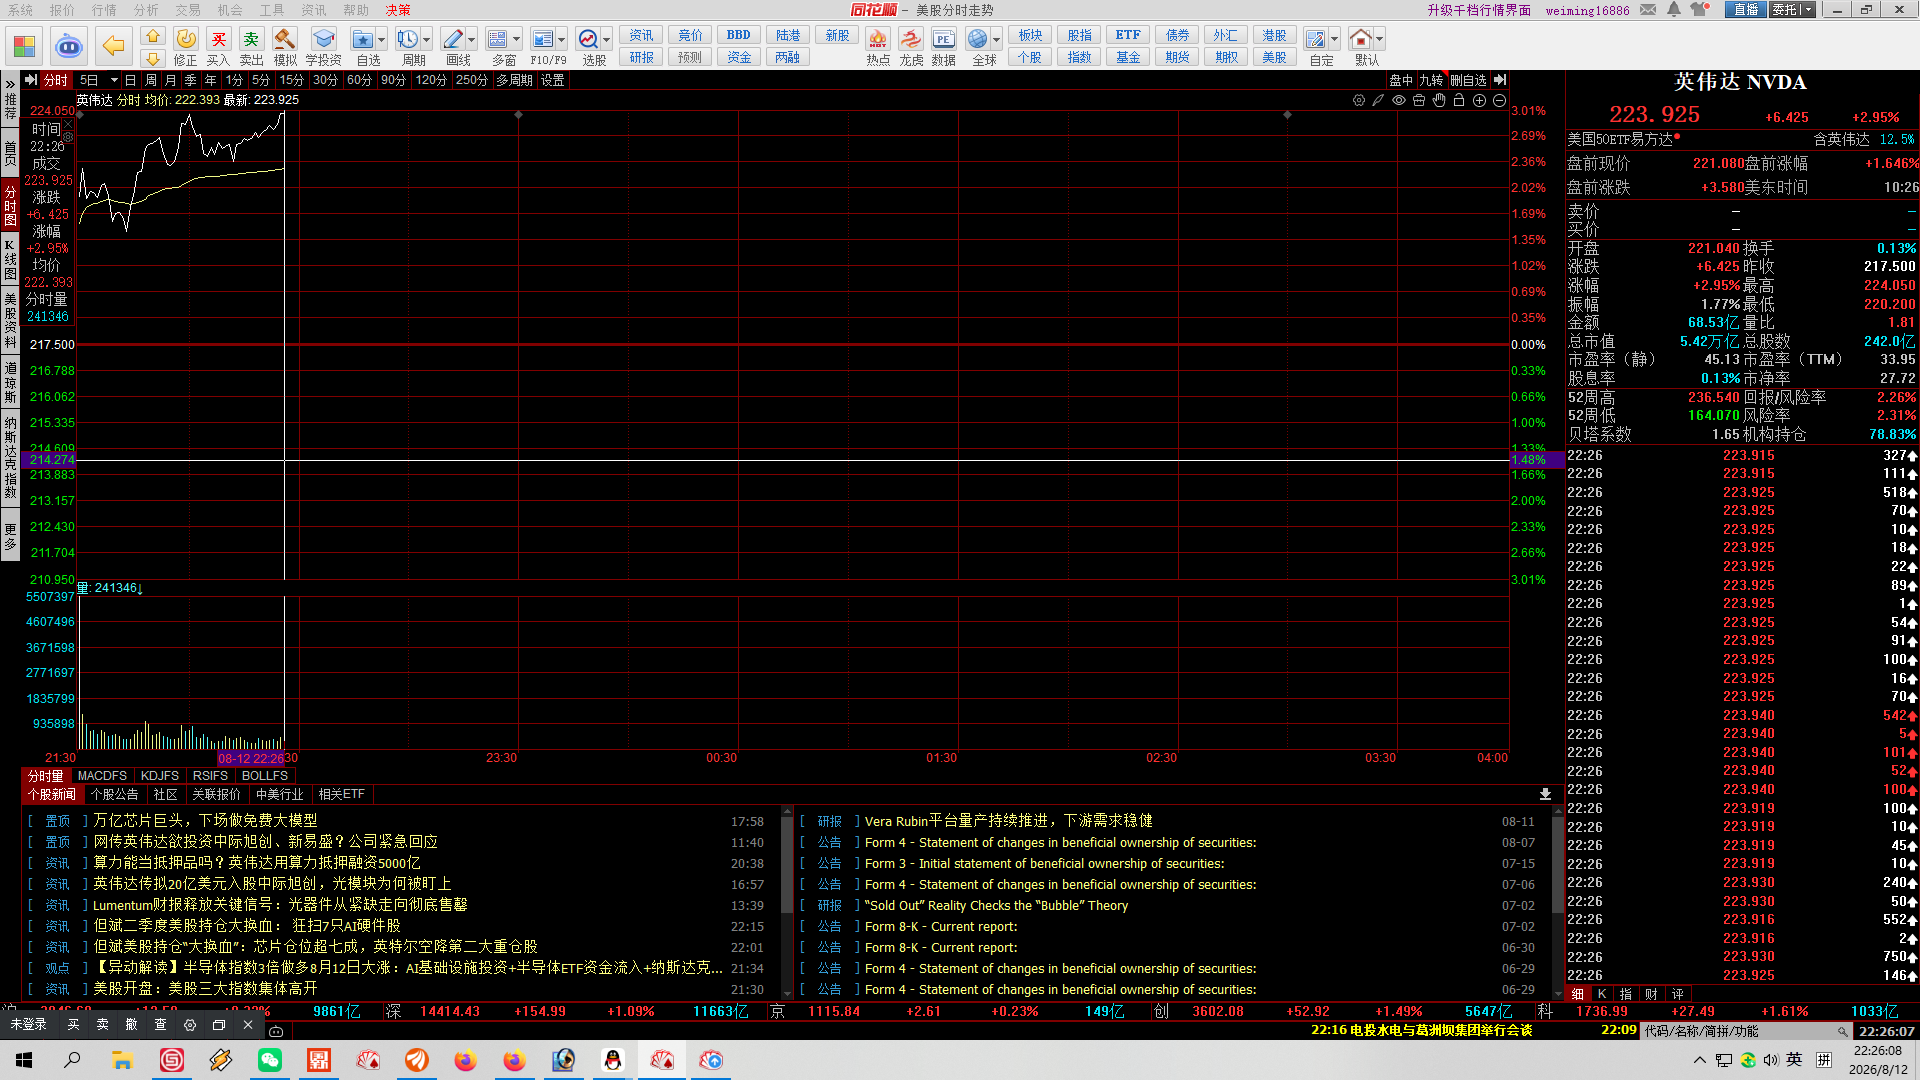
Task: Switch to the MACDFS indicator tab
Action: 102,776
